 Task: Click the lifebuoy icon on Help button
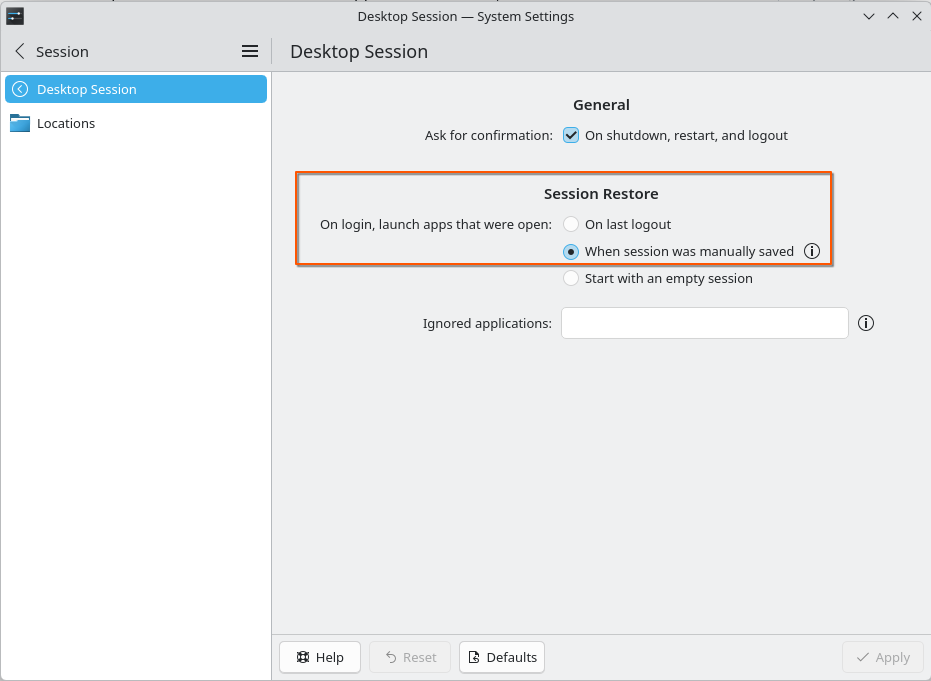tap(302, 657)
